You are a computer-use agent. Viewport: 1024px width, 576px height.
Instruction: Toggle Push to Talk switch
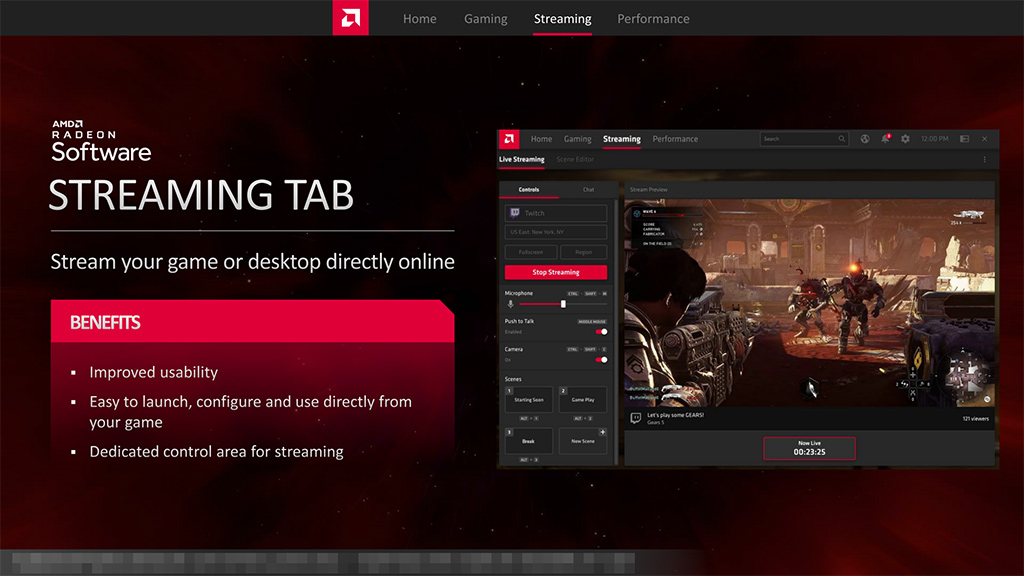[601, 332]
